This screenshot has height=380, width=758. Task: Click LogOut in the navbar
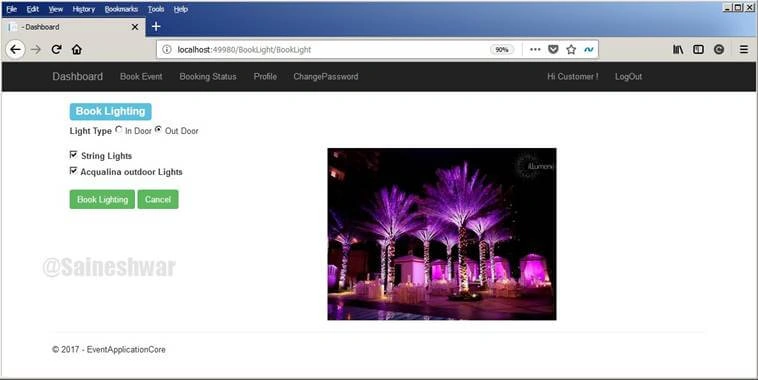click(x=628, y=76)
